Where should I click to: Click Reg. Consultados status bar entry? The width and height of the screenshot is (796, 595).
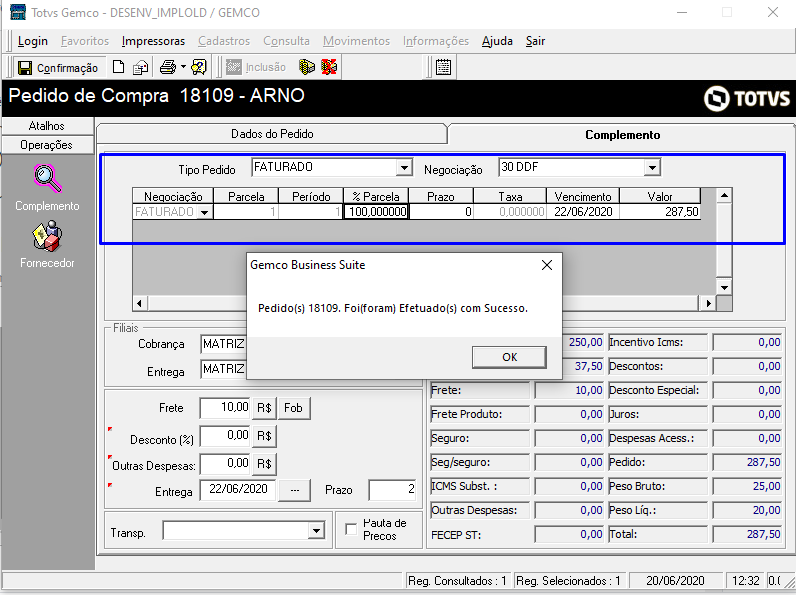(457, 581)
